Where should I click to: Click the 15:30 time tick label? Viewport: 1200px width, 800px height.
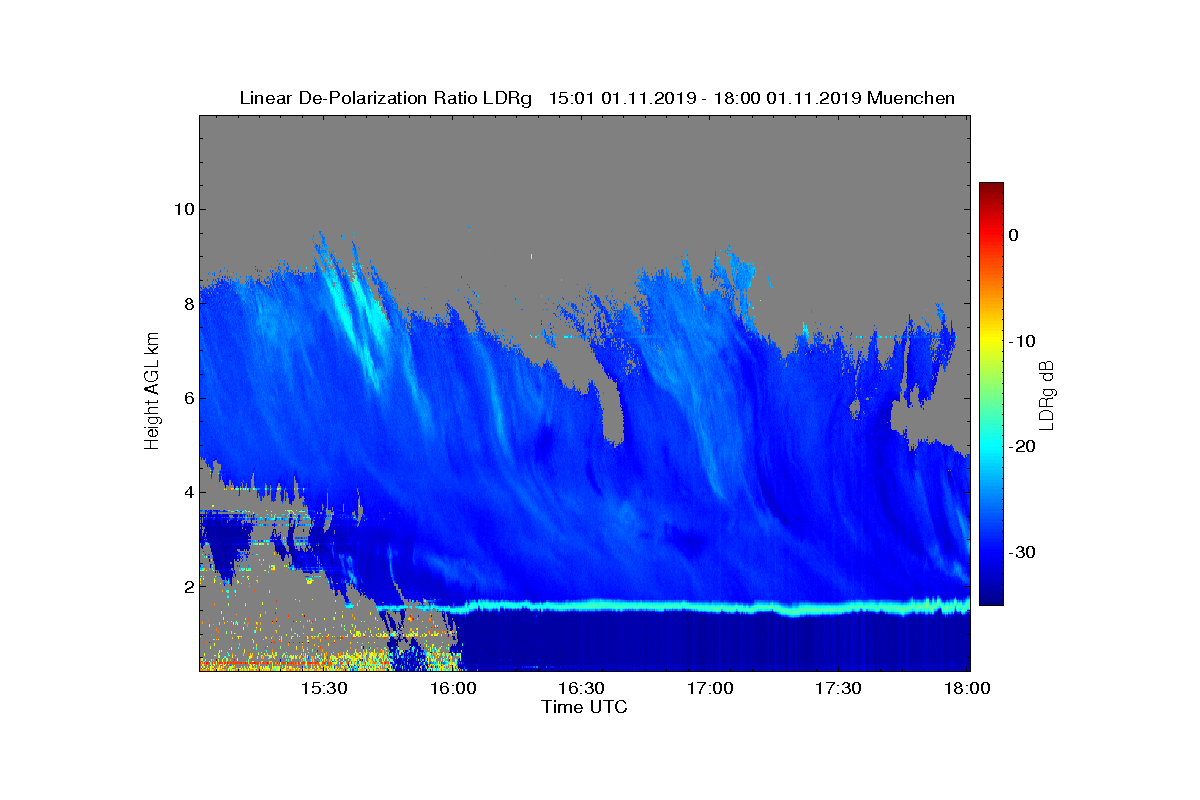325,688
